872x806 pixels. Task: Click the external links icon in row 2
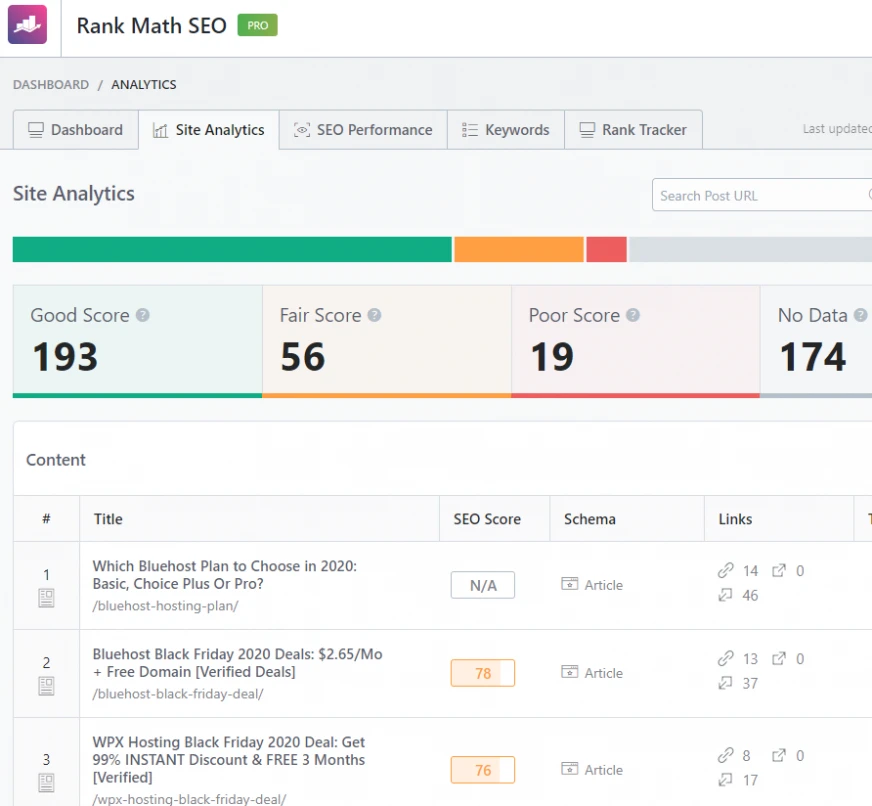[779, 658]
